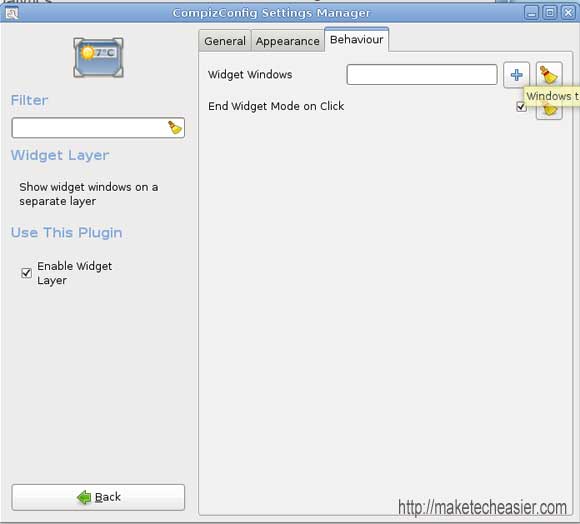Click the 'Widget Windows' option label
Image resolution: width=580 pixels, height=524 pixels.
(250, 74)
